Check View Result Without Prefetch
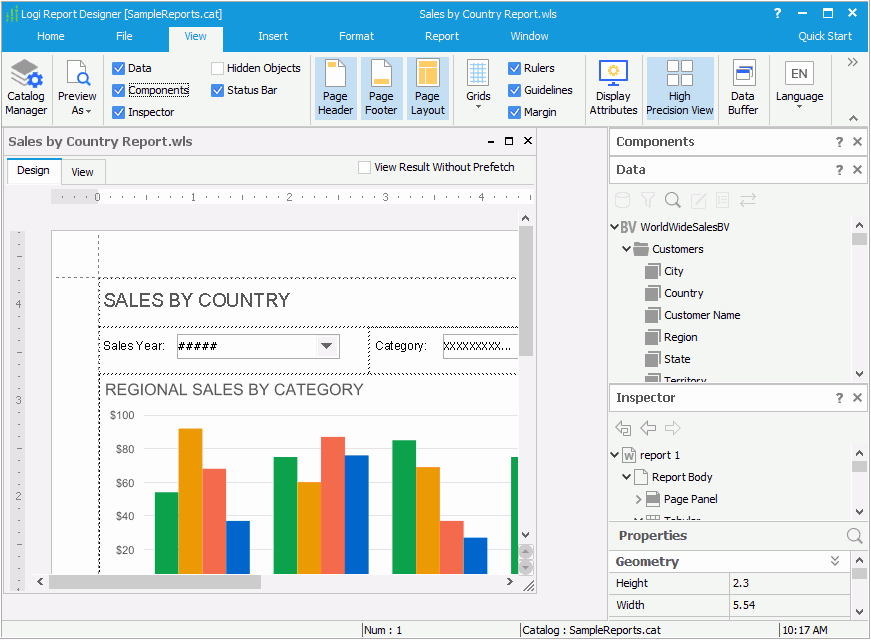This screenshot has width=871, height=640. pos(365,168)
